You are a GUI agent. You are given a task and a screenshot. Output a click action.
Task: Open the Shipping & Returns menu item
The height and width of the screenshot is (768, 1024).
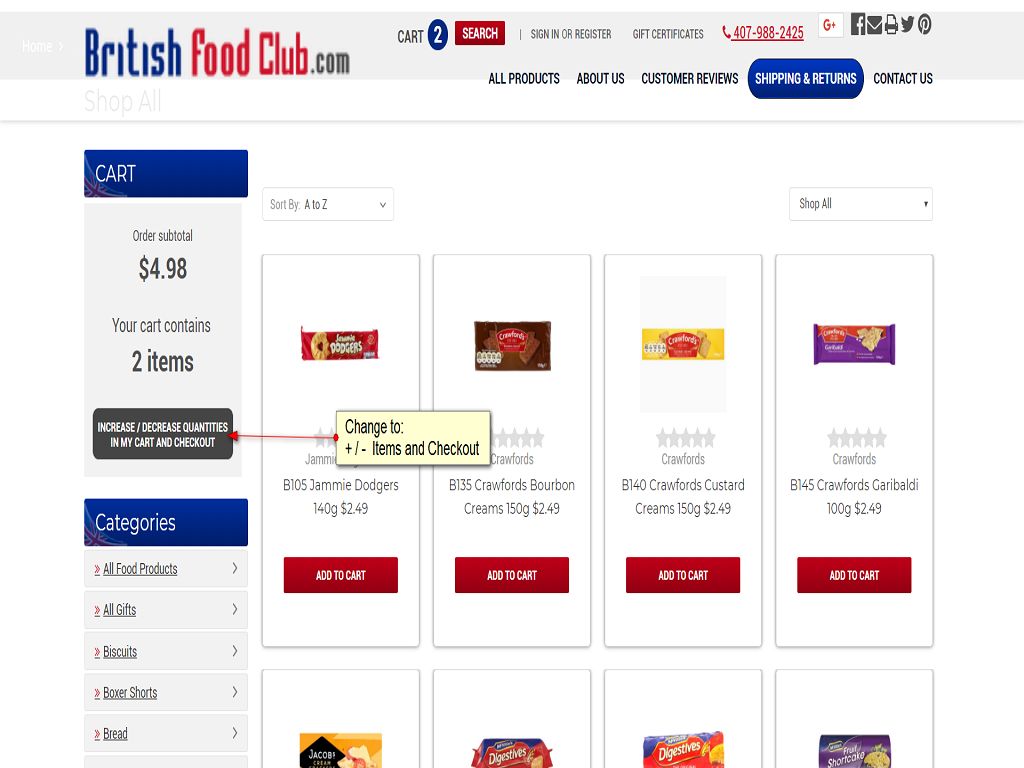805,78
